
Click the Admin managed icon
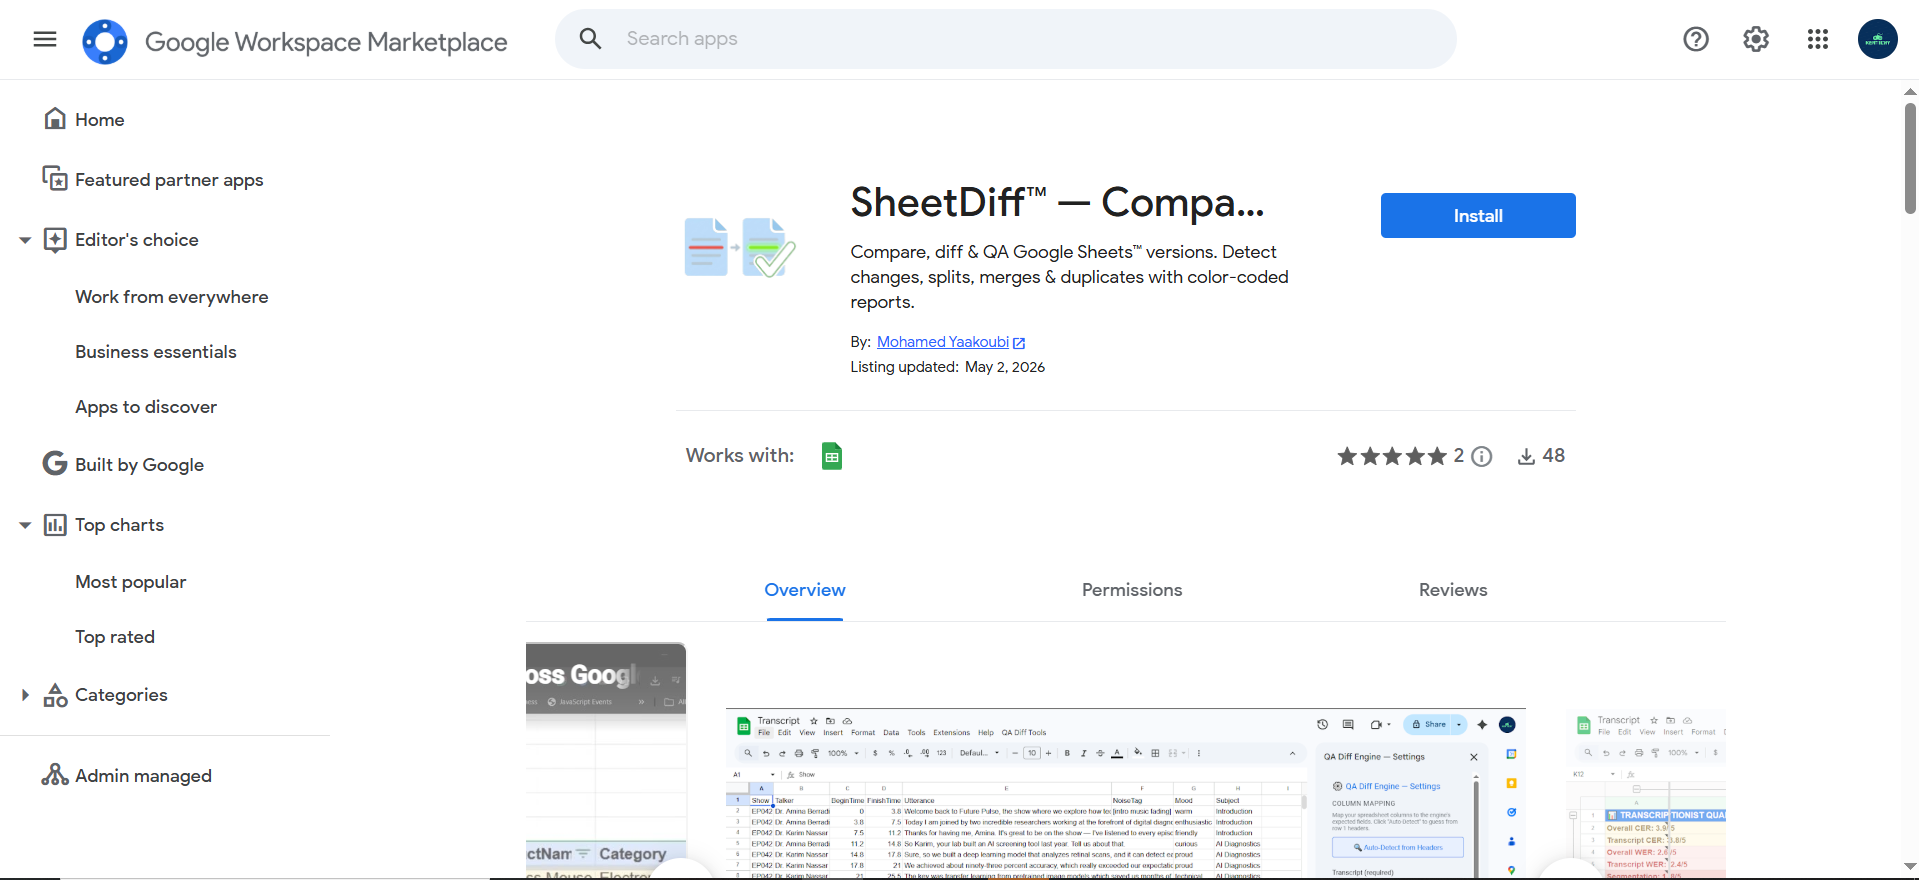55,775
